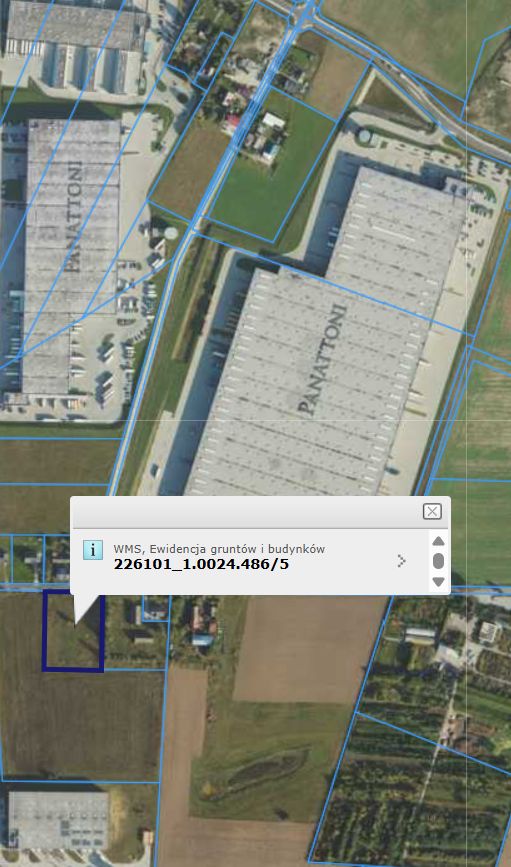This screenshot has height=867, width=511.
Task: Click the popup scrollbar thumb
Action: pos(438,561)
